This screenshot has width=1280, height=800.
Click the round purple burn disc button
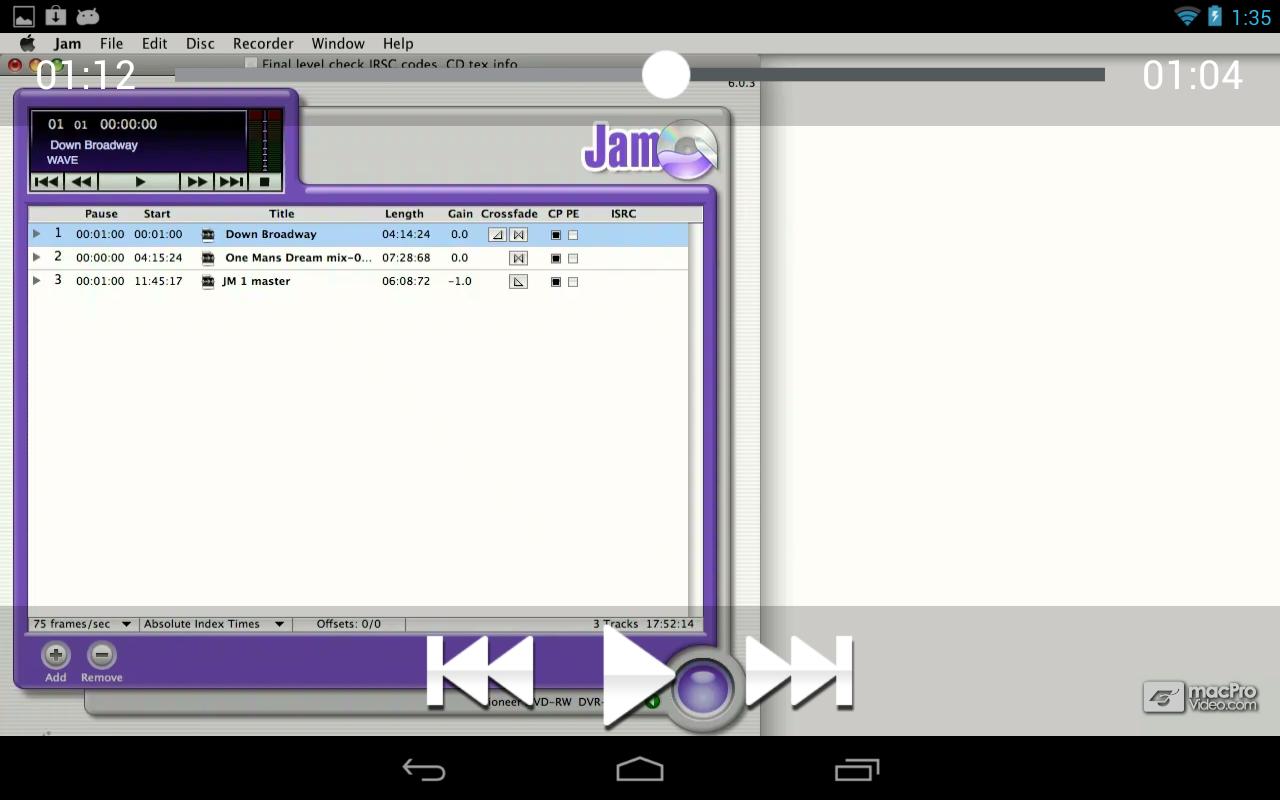pos(702,689)
